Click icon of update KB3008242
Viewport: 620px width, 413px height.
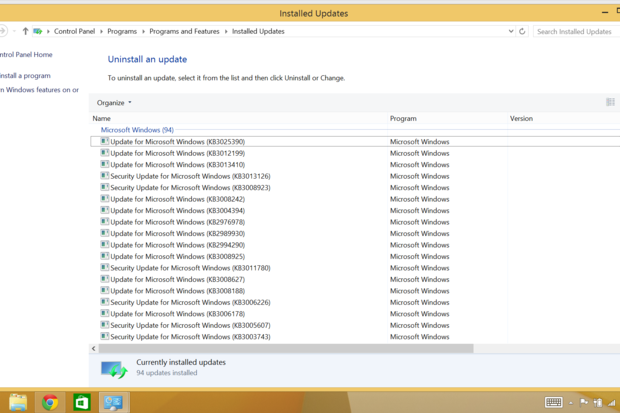[104, 199]
